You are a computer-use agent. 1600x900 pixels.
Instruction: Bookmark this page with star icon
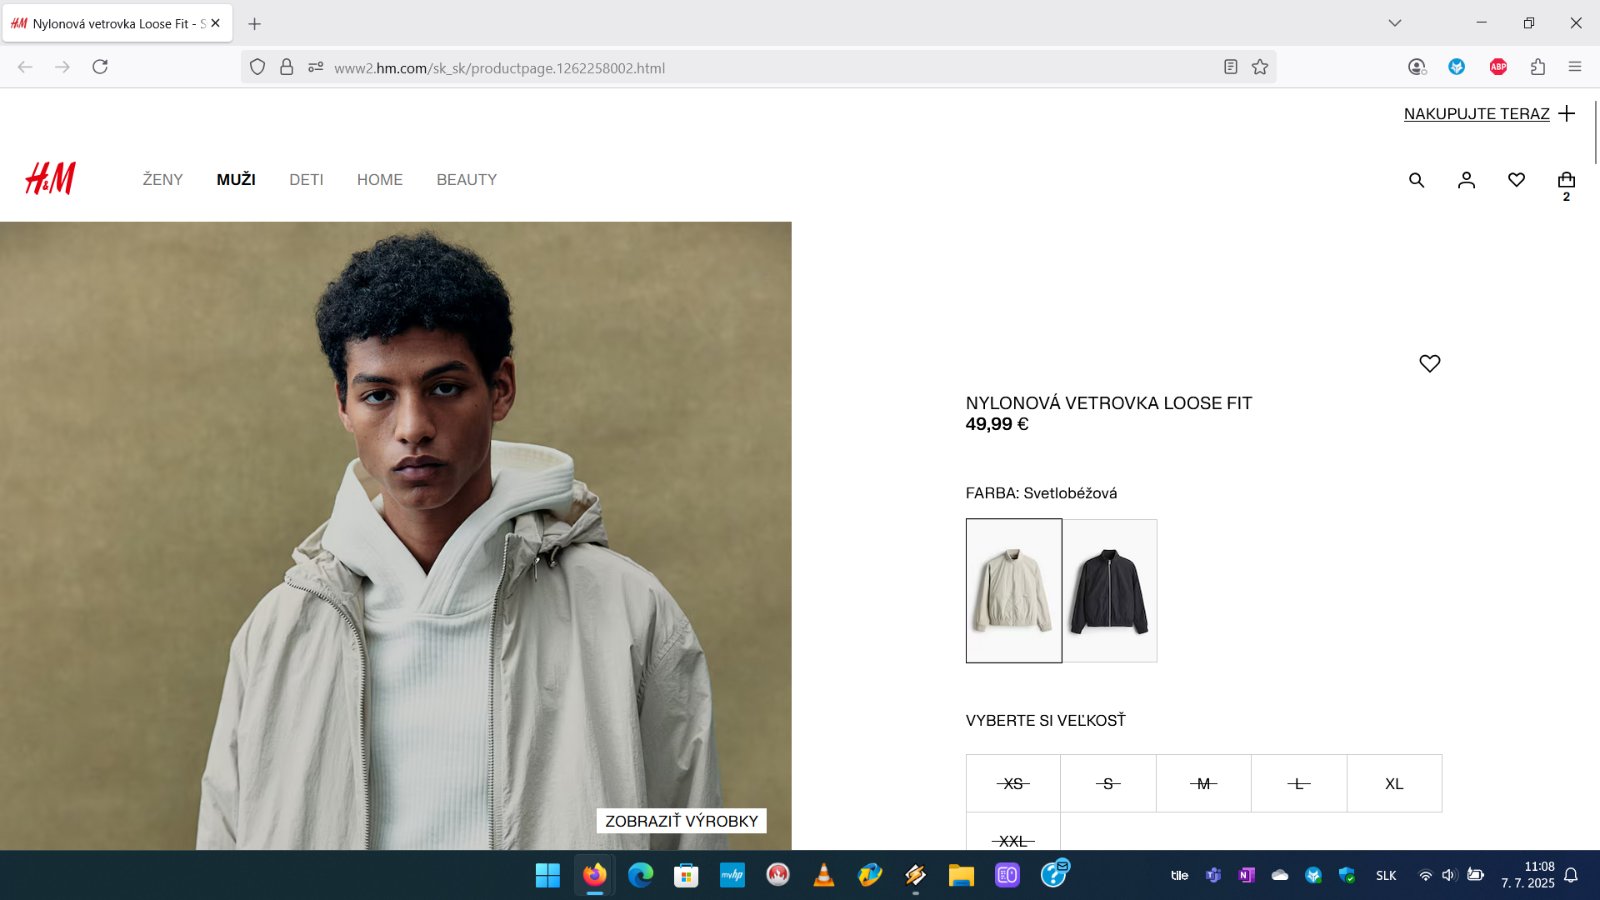(x=1260, y=67)
